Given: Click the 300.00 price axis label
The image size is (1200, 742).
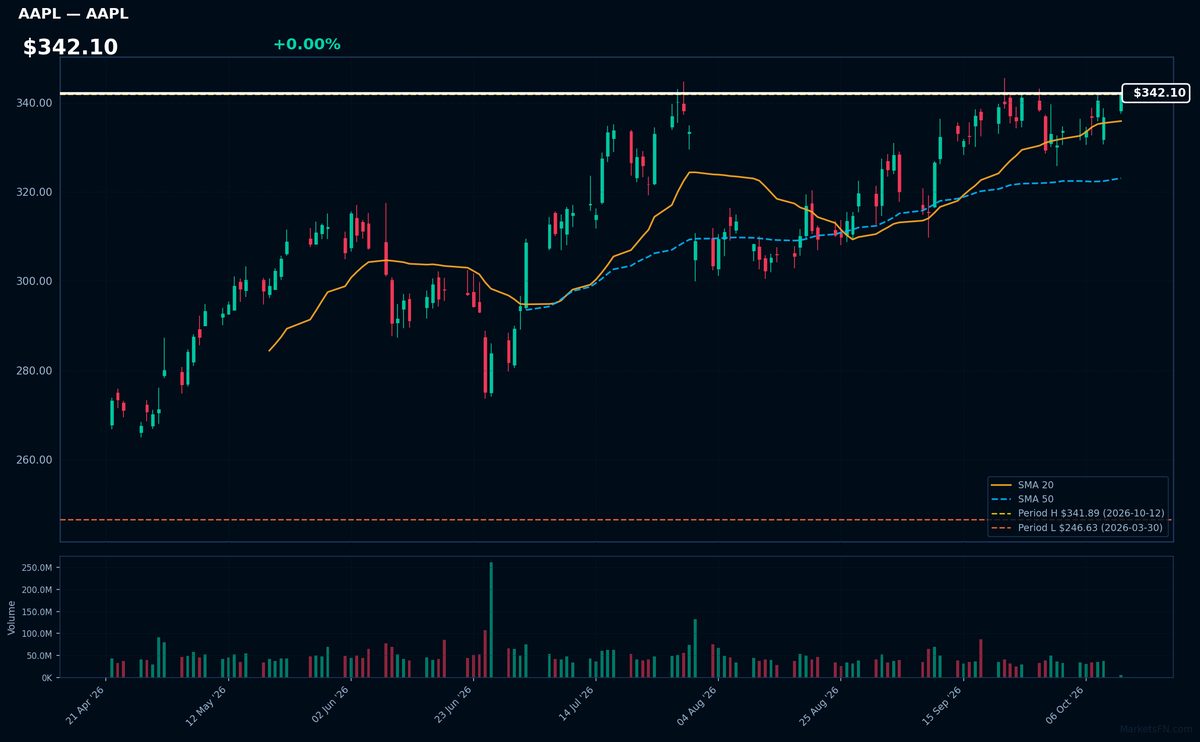Looking at the screenshot, I should (35, 281).
